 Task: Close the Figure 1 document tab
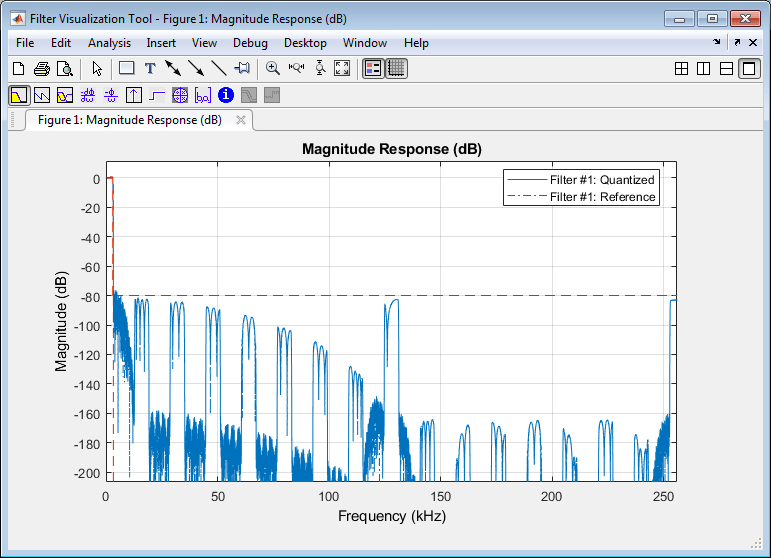click(241, 120)
